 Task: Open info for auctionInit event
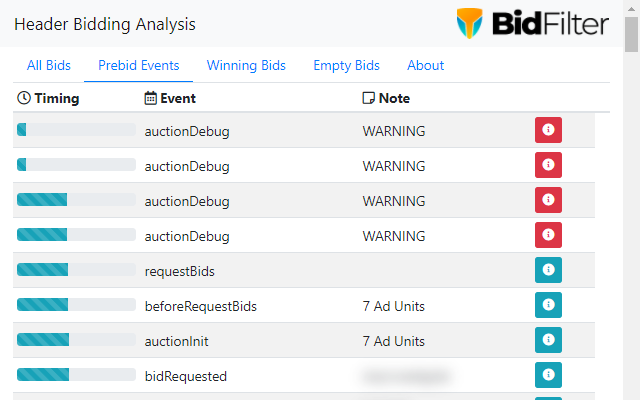click(x=548, y=340)
